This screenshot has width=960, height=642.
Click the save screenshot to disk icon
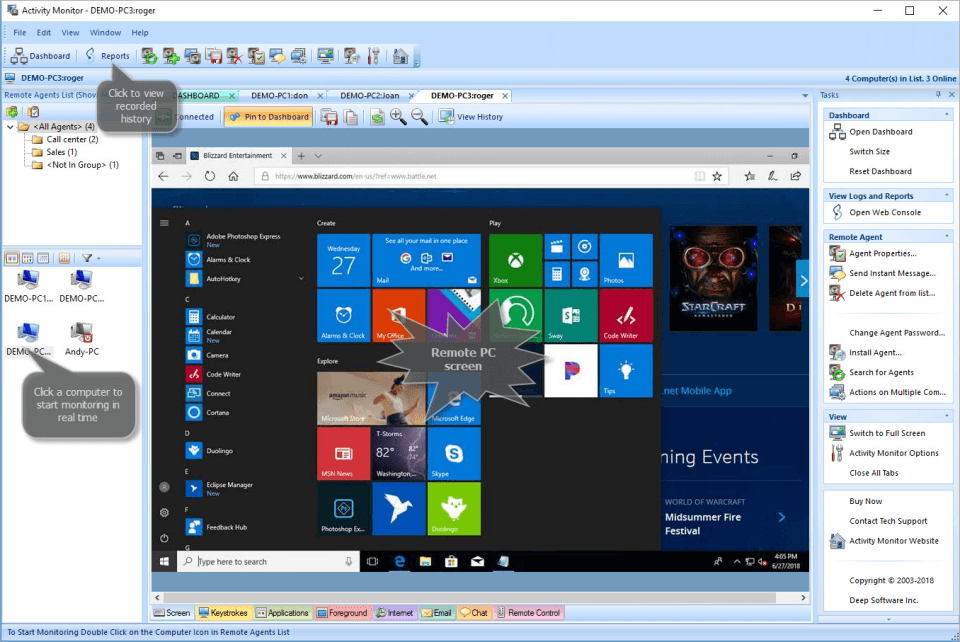[x=329, y=116]
